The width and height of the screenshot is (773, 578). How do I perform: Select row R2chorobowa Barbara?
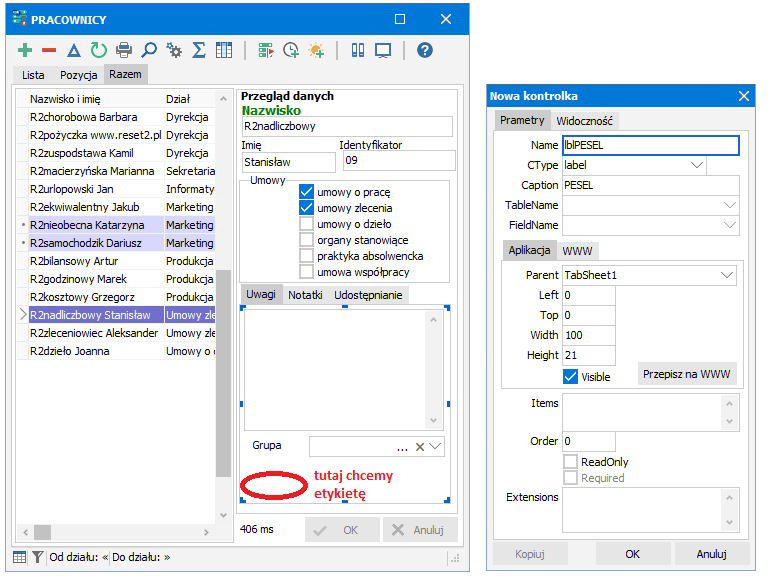(116, 117)
